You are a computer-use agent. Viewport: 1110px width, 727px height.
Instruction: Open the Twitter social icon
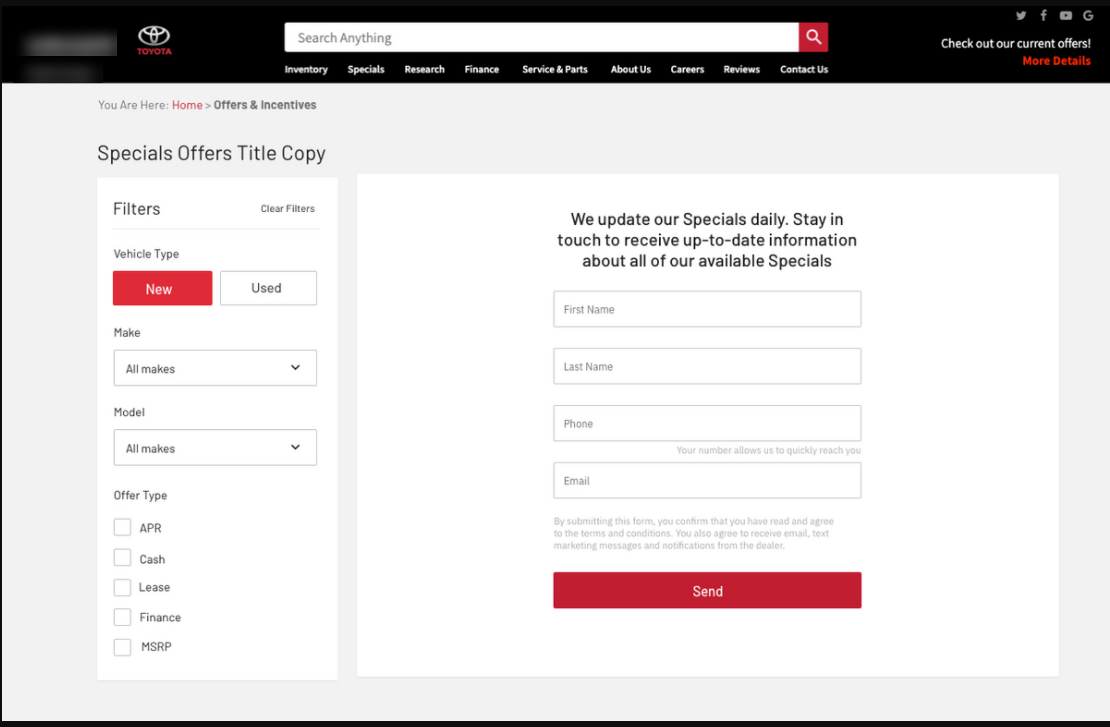(1021, 15)
